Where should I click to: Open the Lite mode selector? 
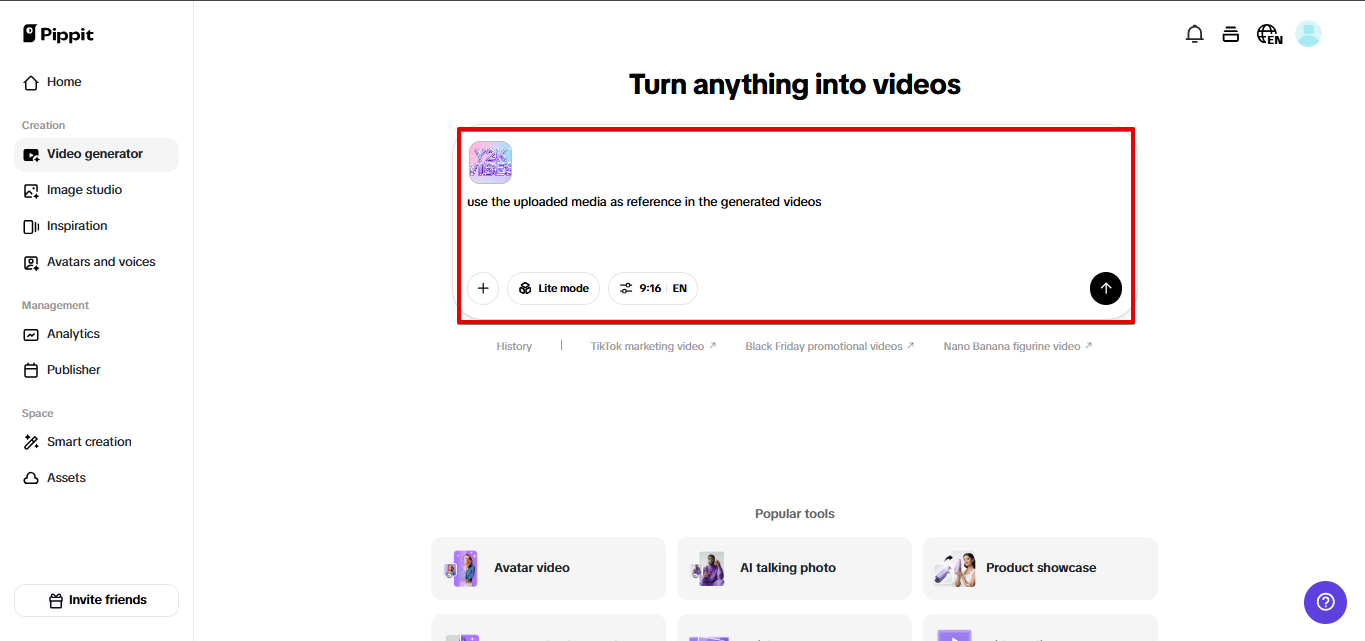point(553,288)
